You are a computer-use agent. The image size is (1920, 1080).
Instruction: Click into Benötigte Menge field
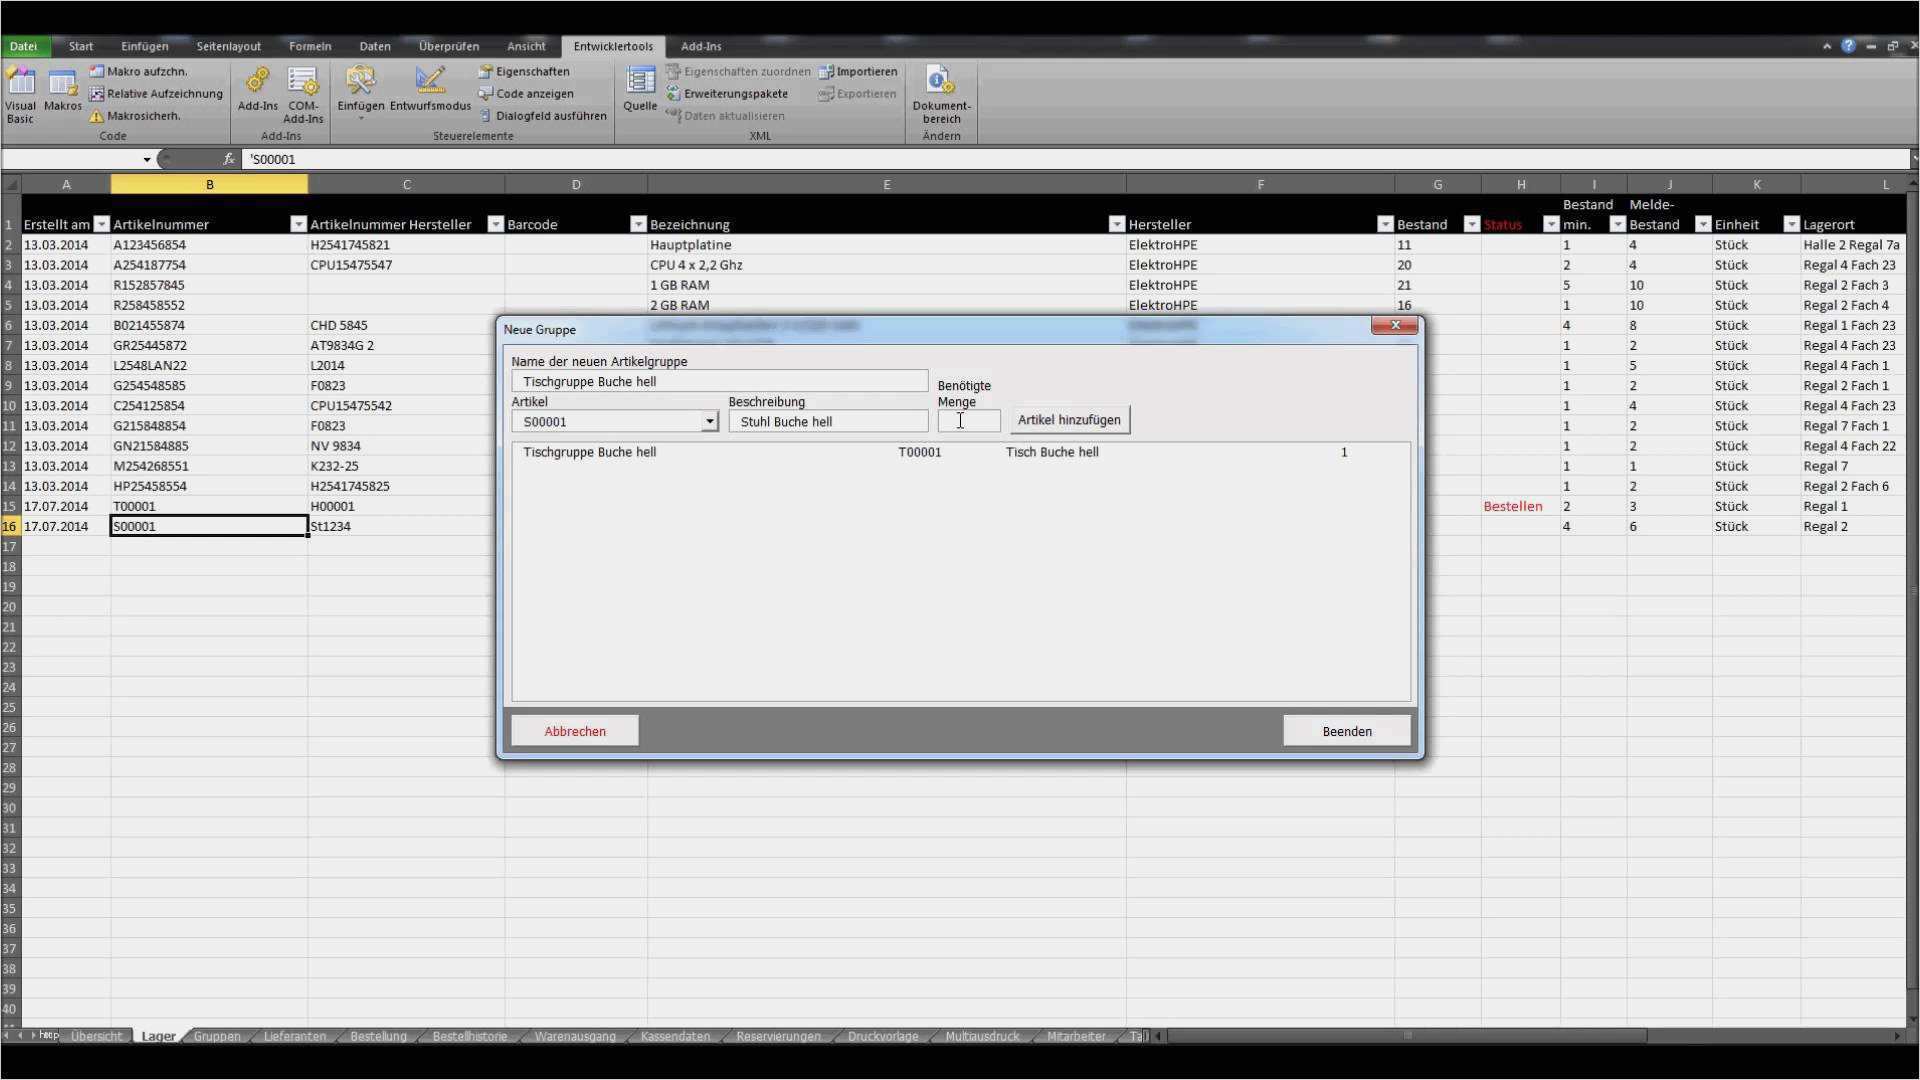pyautogui.click(x=968, y=422)
